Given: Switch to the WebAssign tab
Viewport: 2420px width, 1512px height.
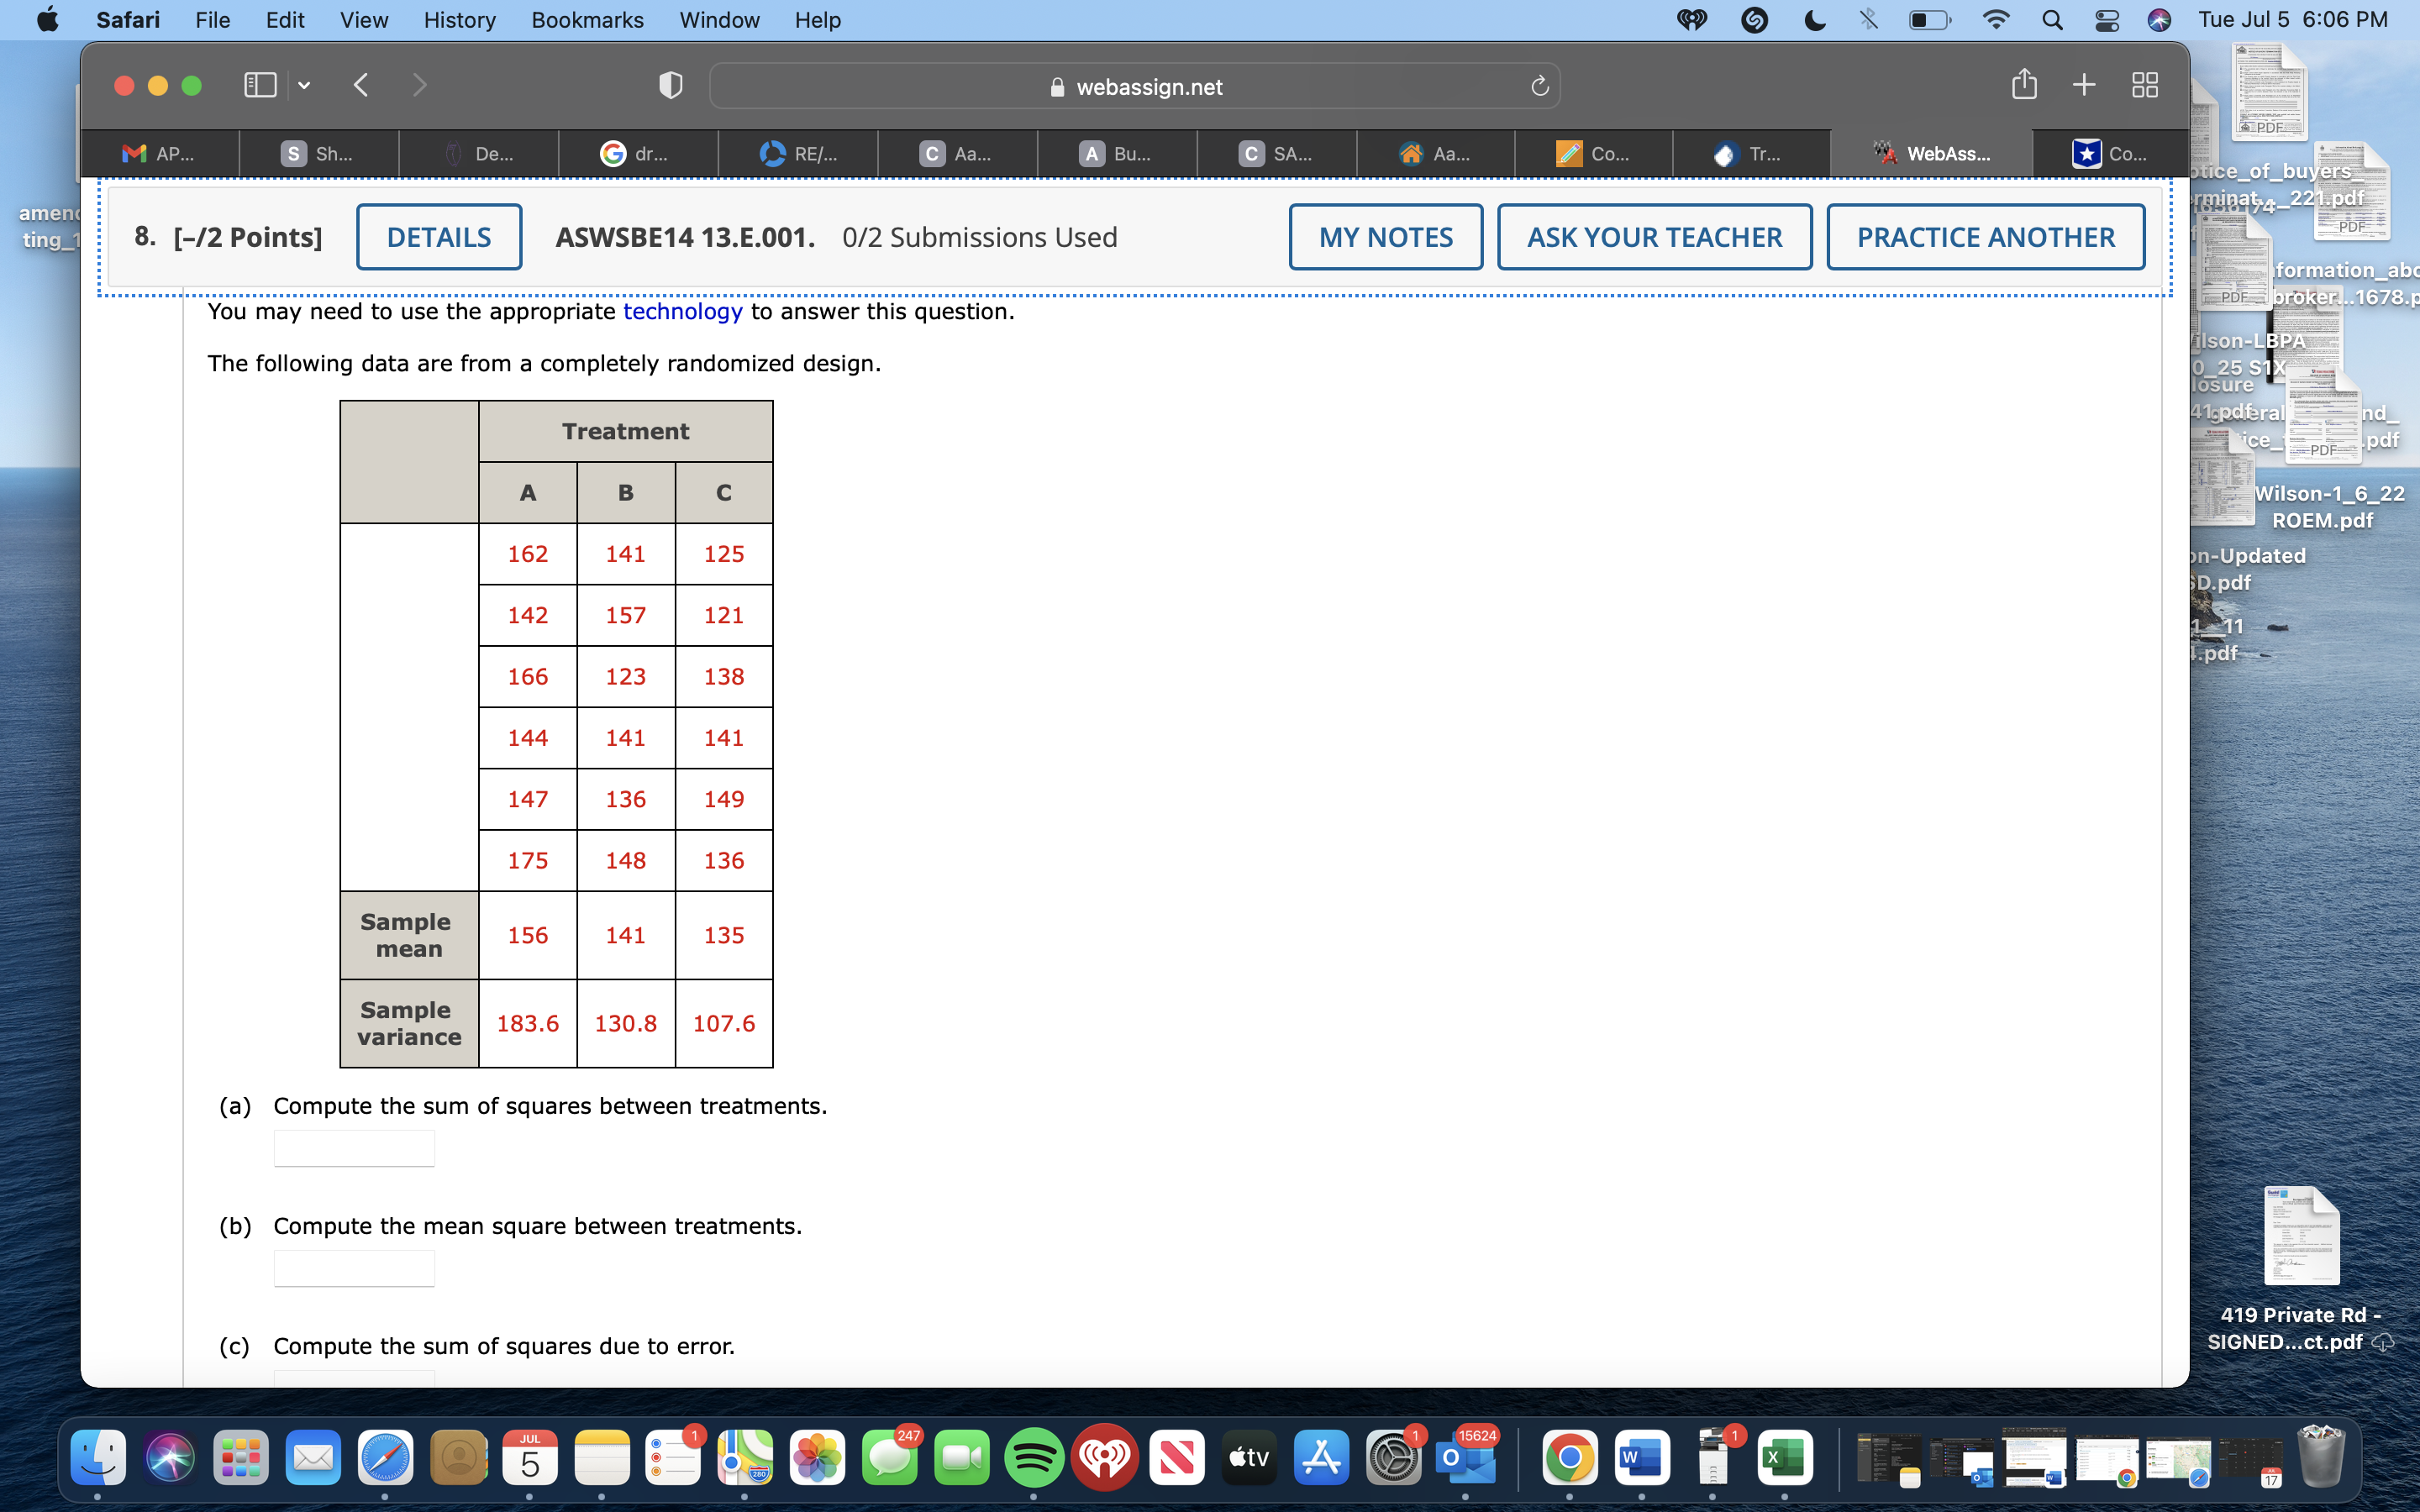Looking at the screenshot, I should click(1933, 153).
